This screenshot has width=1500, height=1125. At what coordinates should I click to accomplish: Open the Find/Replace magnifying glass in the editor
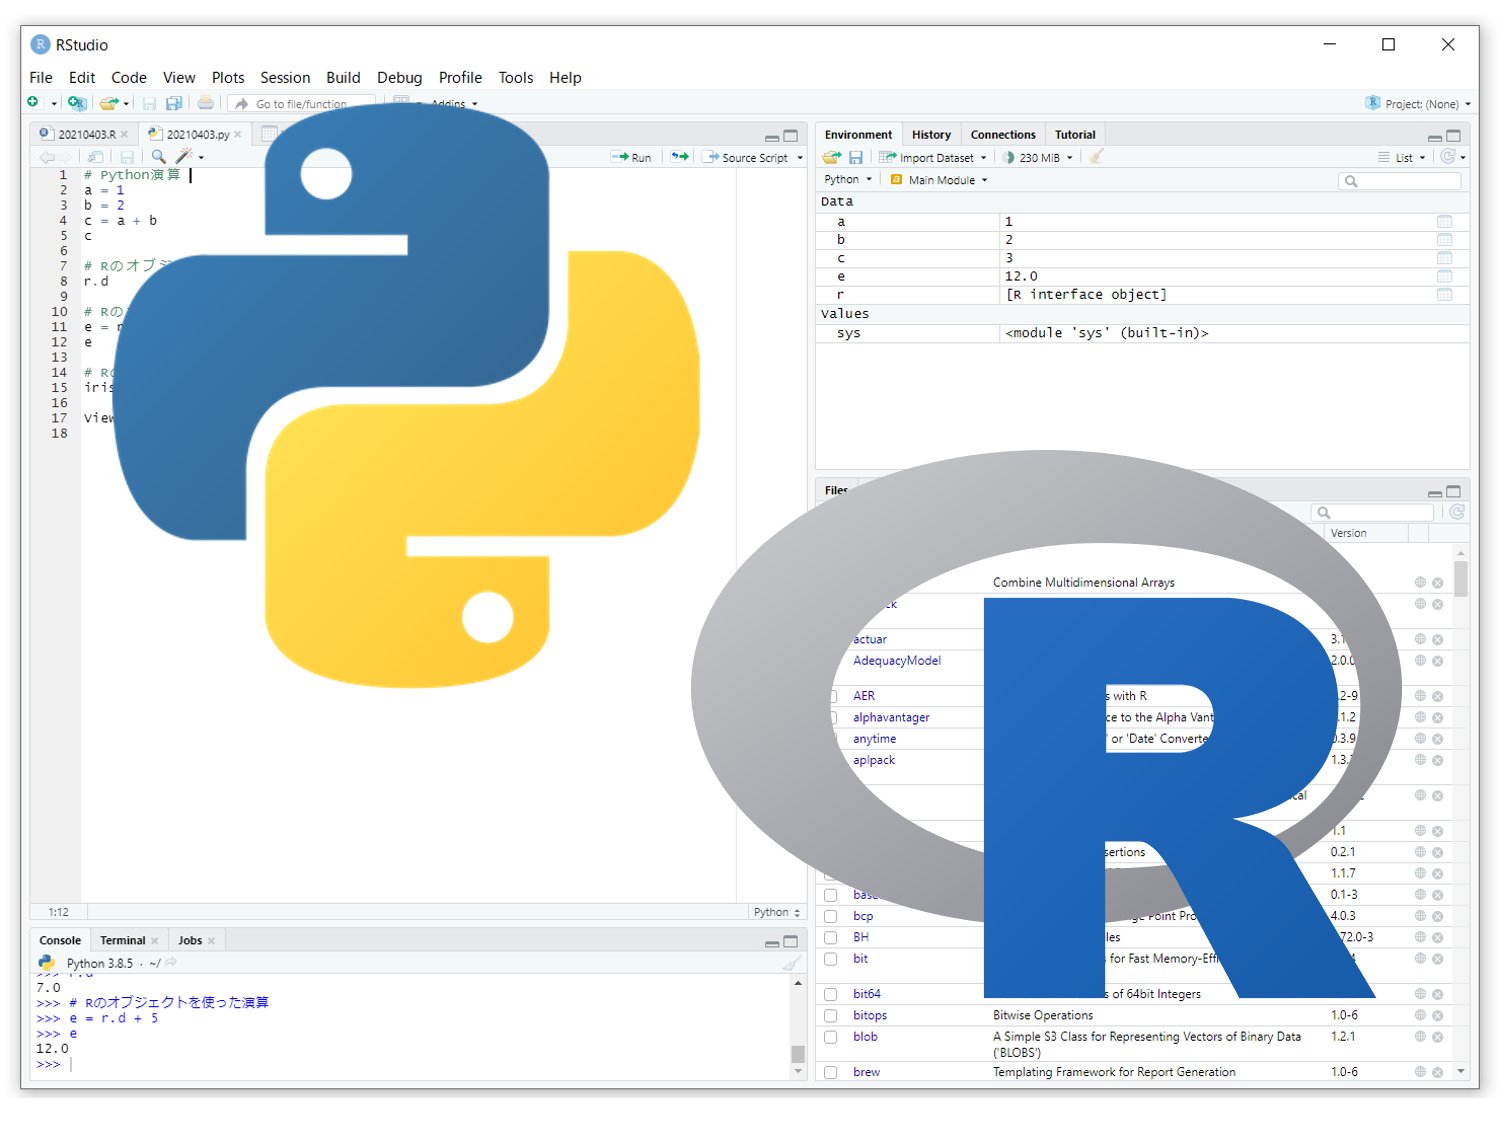[160, 157]
